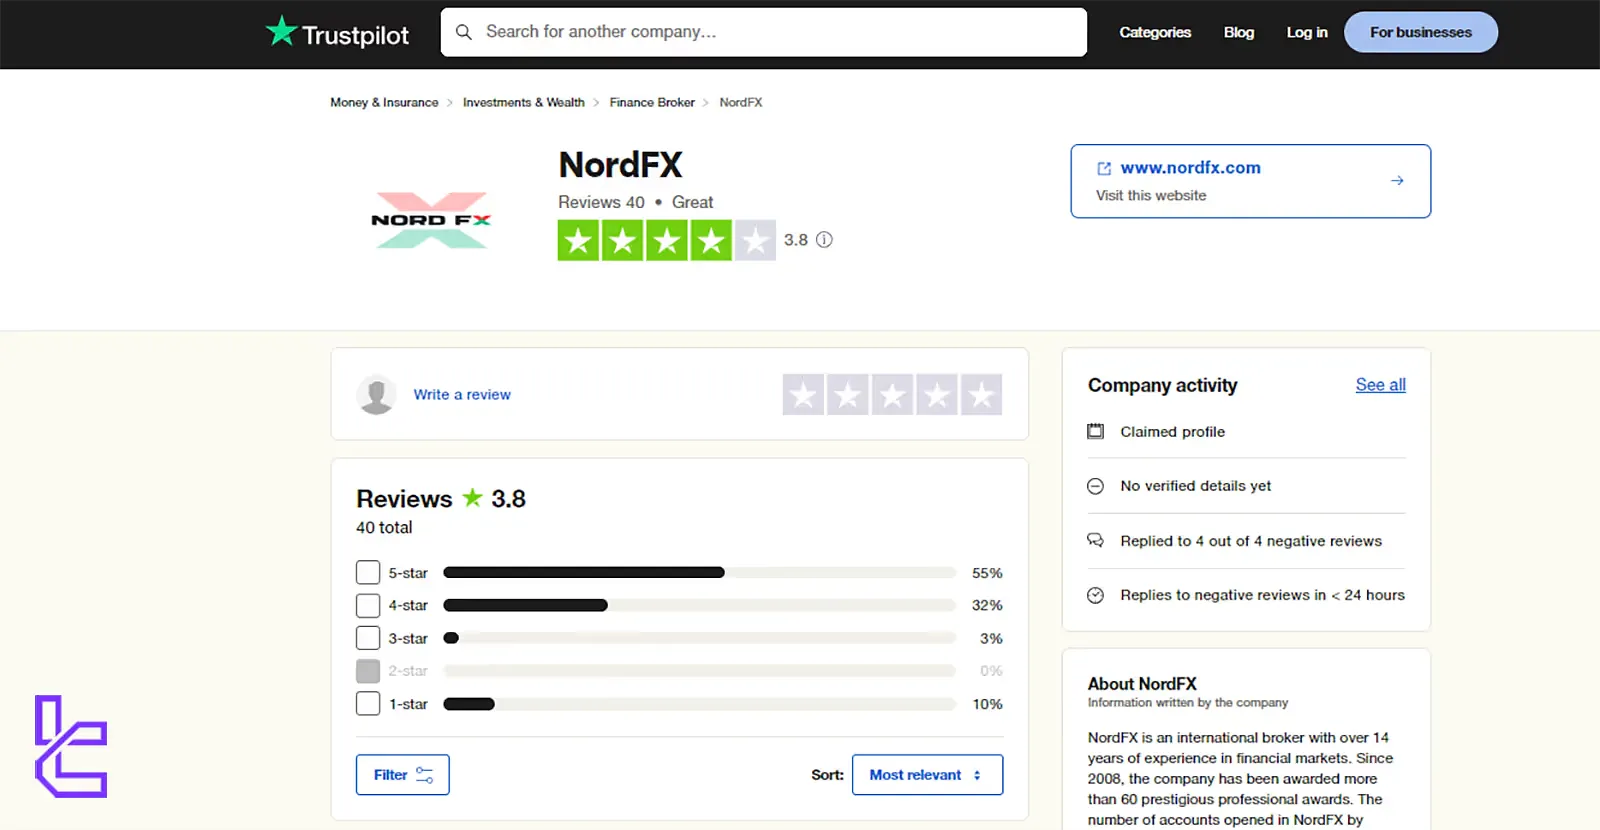The height and width of the screenshot is (830, 1600).
Task: Visit the www.nordfx.com website link
Action: click(x=1190, y=168)
